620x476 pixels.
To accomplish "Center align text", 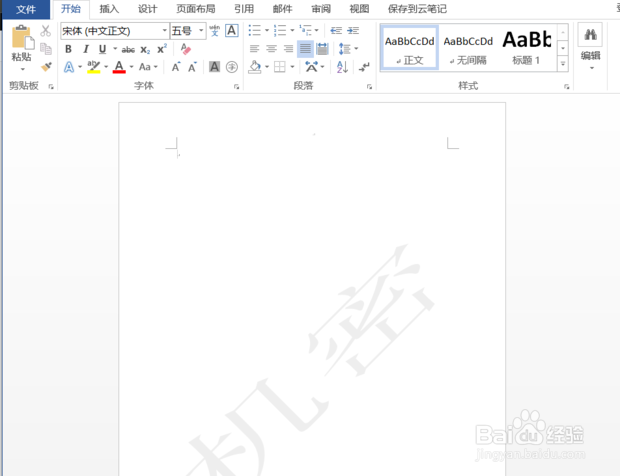I will 271,49.
